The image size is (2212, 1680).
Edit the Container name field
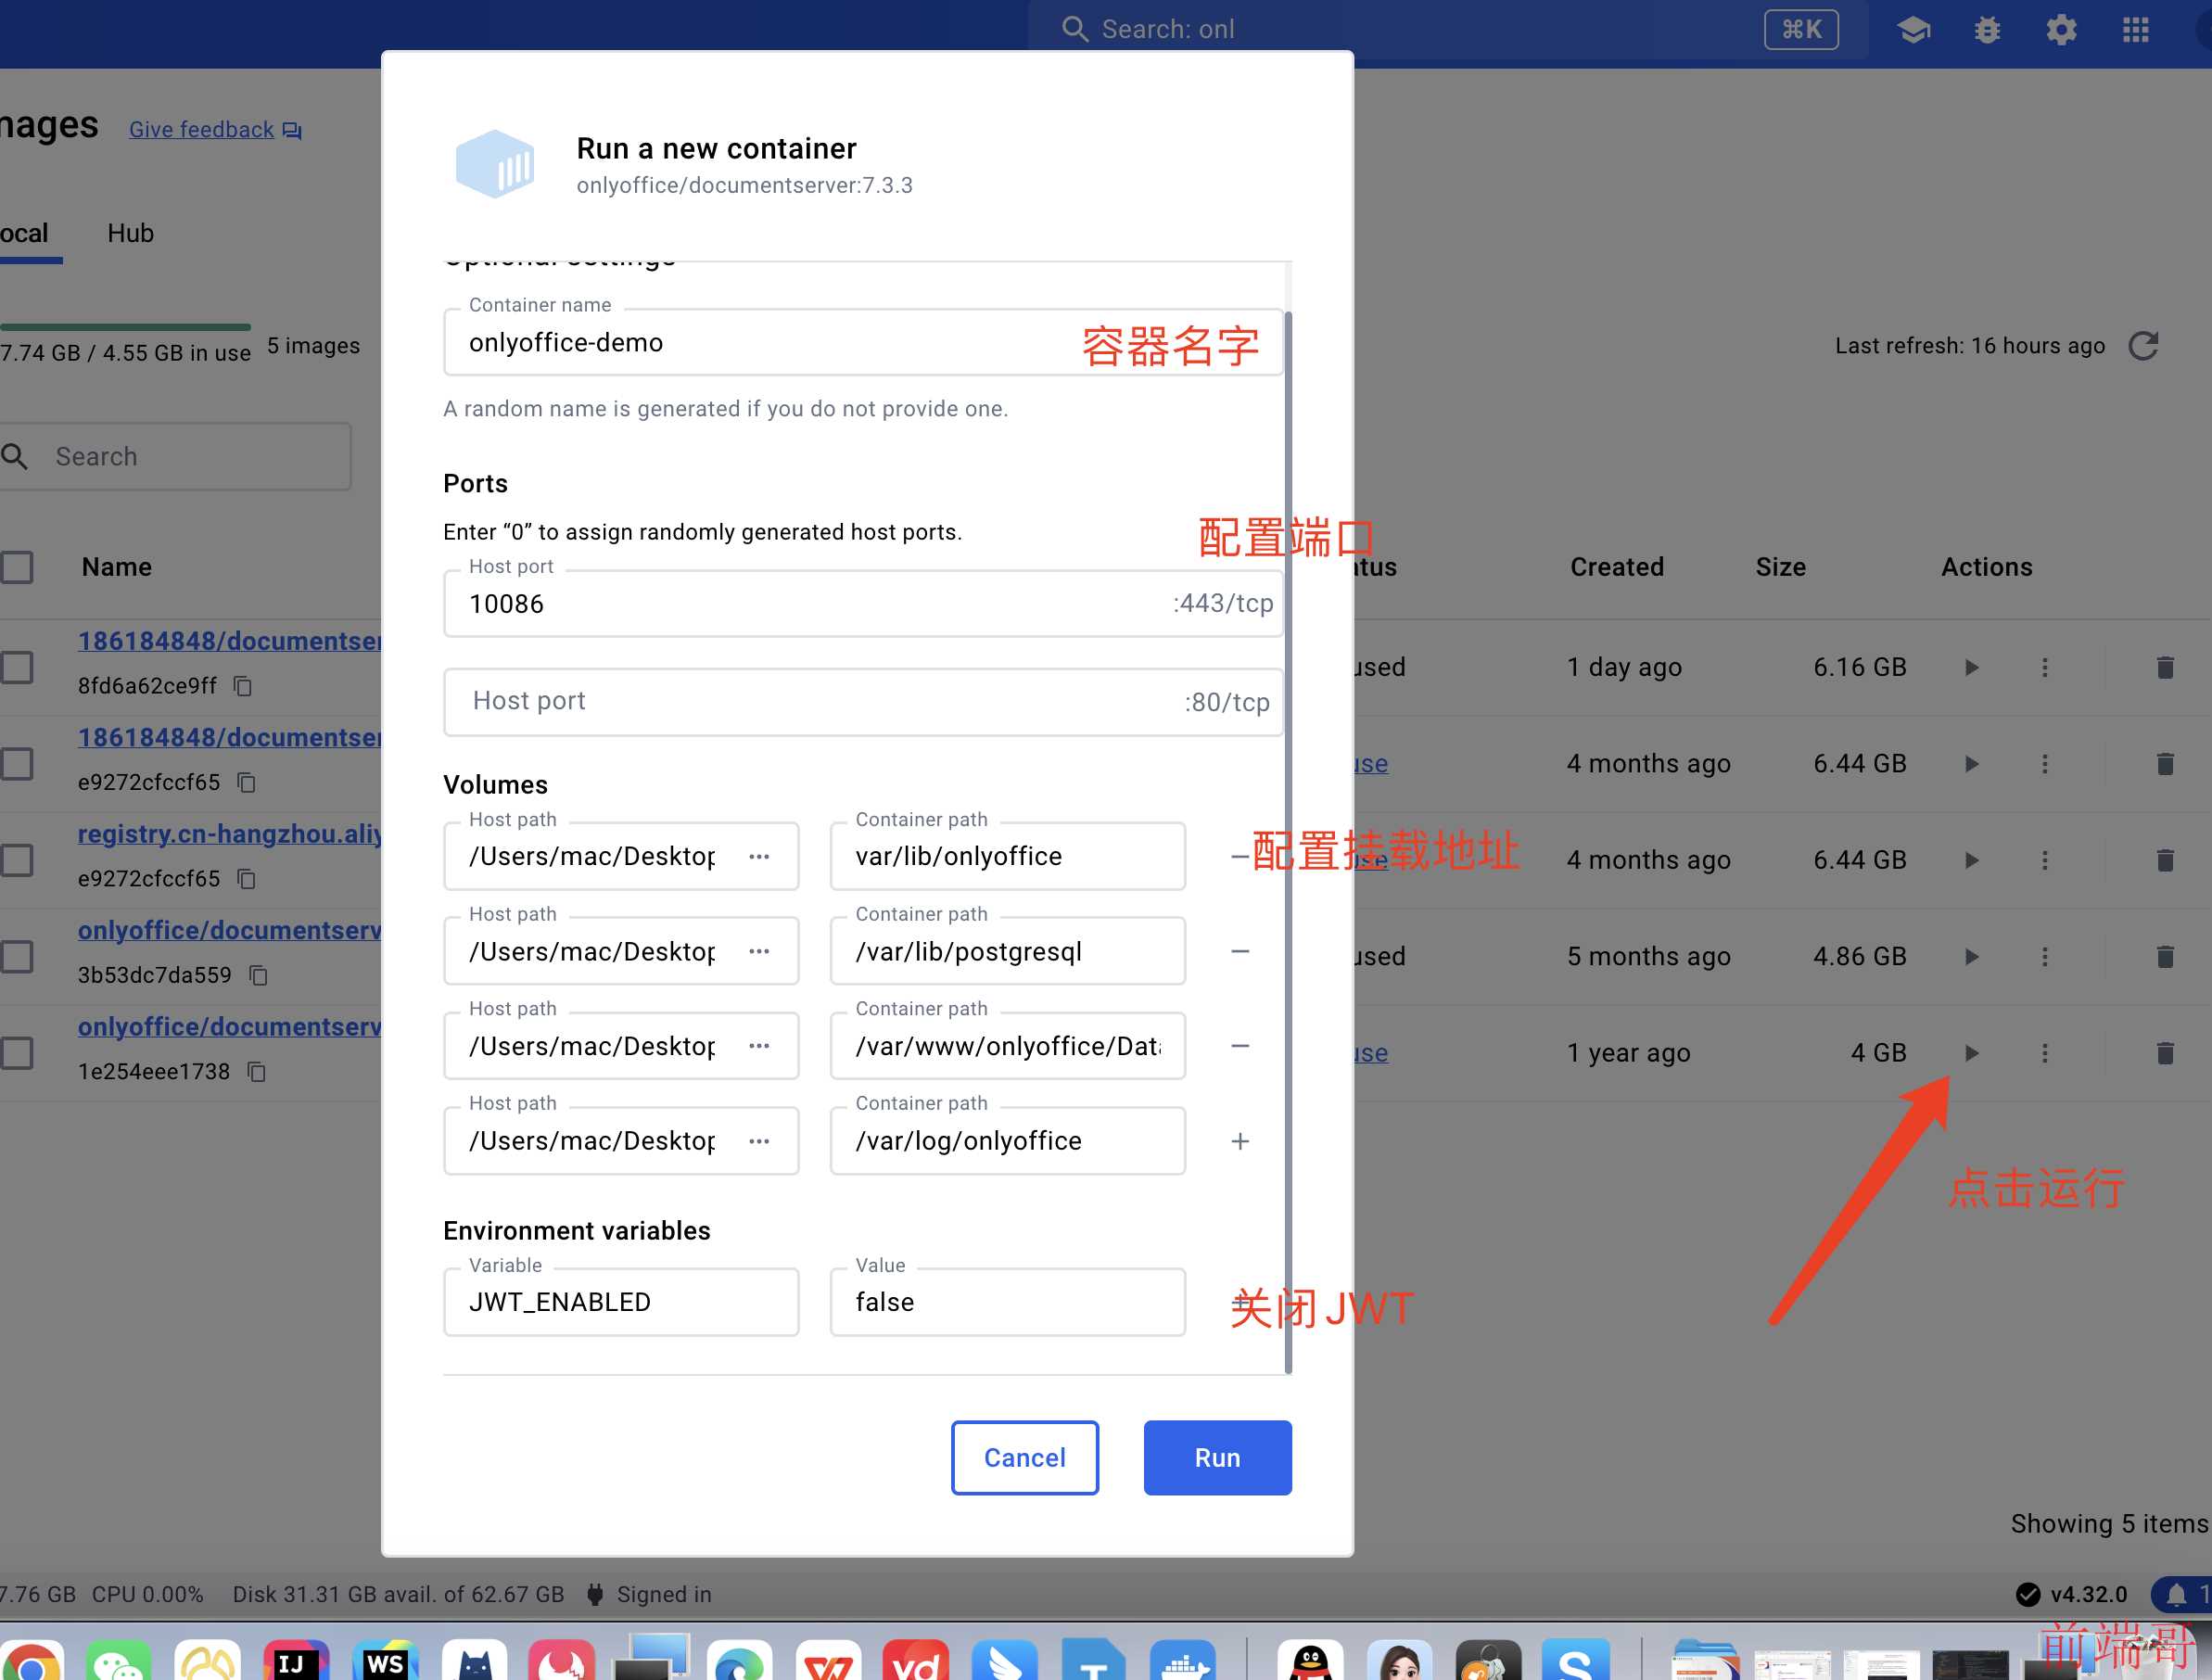tap(863, 342)
